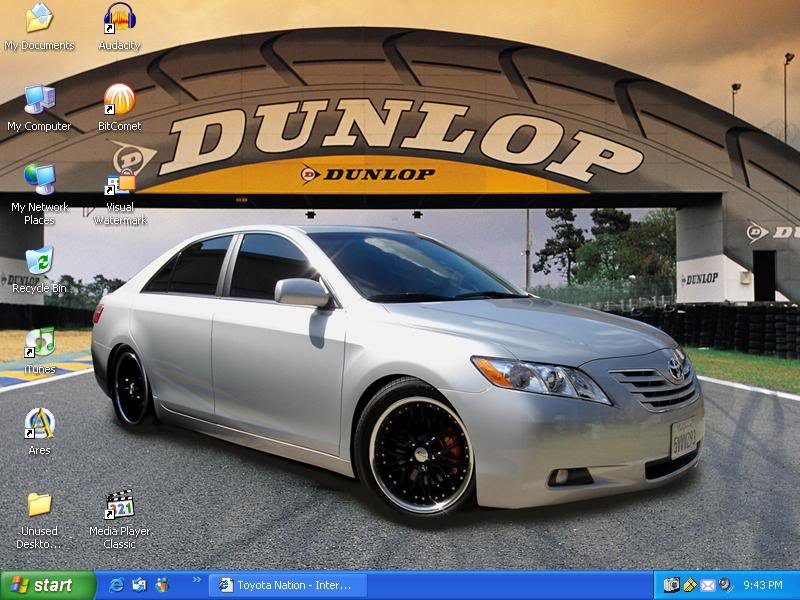Select the BitComet shortcut icon
The height and width of the screenshot is (600, 800).
[119, 108]
